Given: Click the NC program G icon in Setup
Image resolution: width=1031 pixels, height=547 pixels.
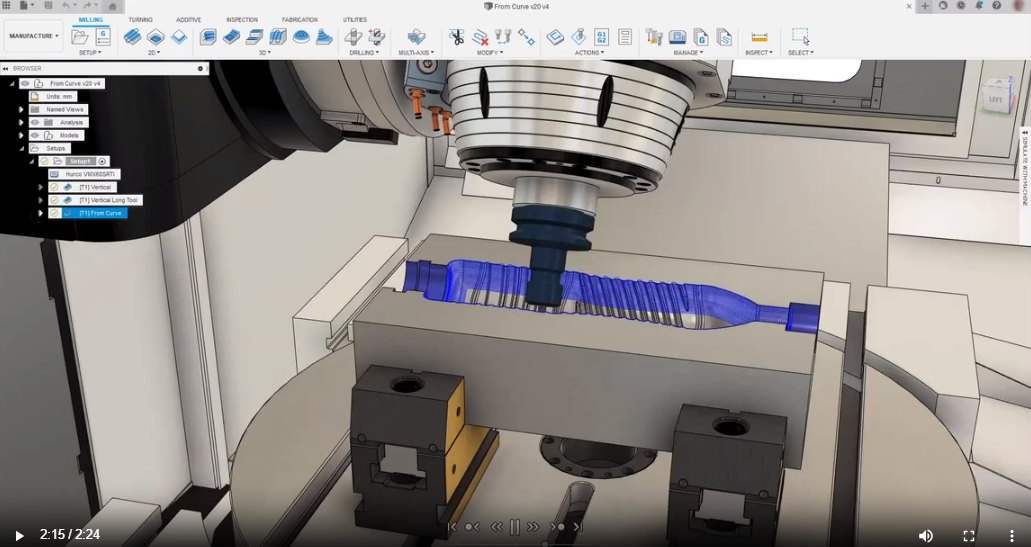Looking at the screenshot, I should tap(103, 37).
